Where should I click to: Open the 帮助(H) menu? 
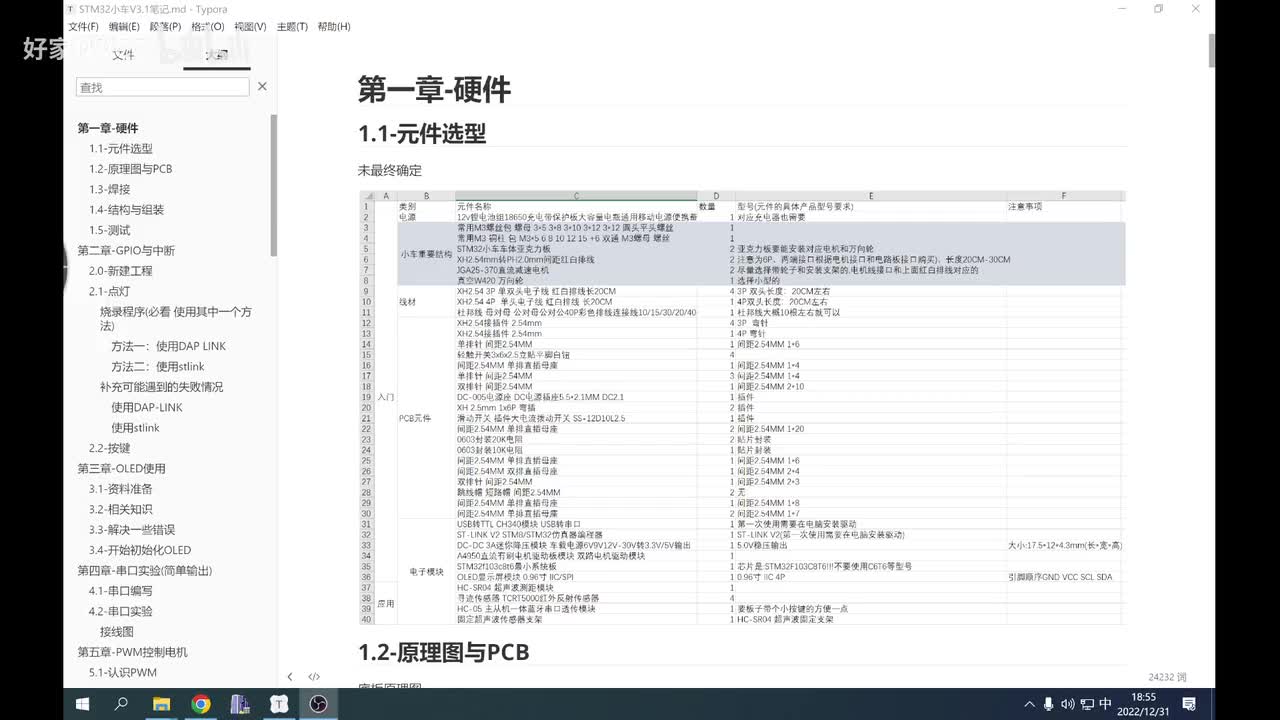(334, 27)
